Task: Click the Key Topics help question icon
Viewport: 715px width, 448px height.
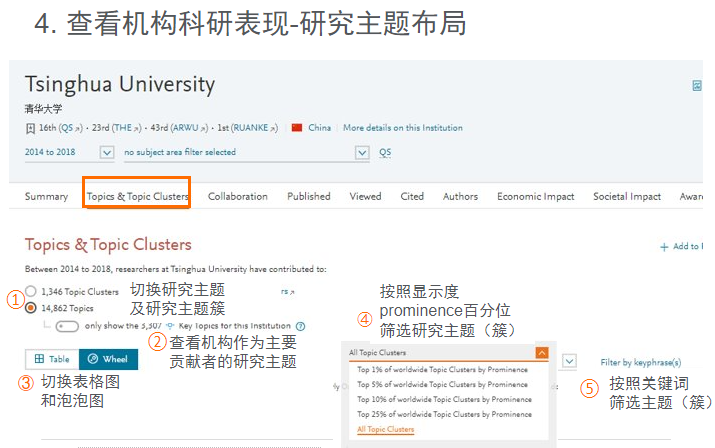Action: 300,326
